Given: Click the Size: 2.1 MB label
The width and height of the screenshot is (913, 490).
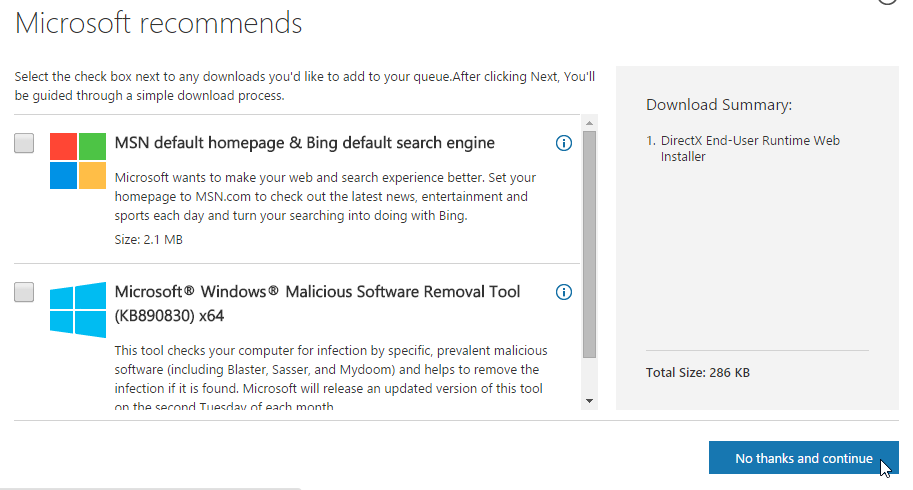Looking at the screenshot, I should click(x=148, y=239).
